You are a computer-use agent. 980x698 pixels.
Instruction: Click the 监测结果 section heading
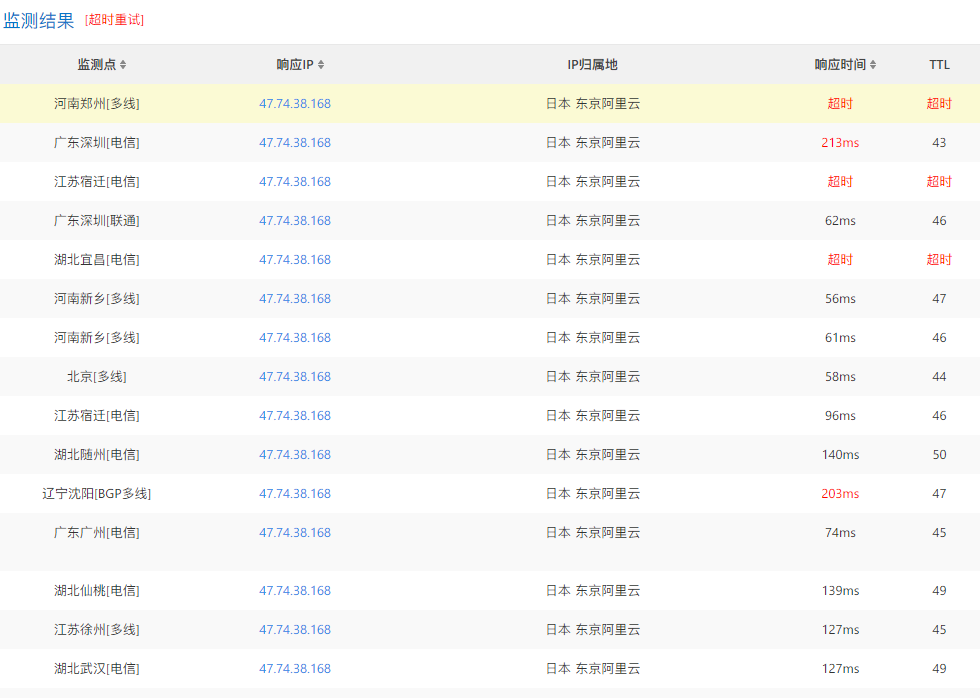pyautogui.click(x=39, y=20)
